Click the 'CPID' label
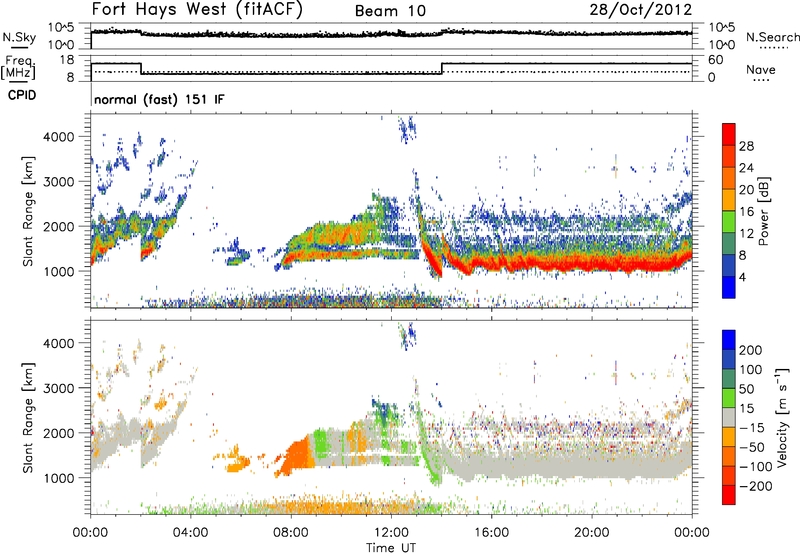The height and width of the screenshot is (554, 800). coord(22,95)
